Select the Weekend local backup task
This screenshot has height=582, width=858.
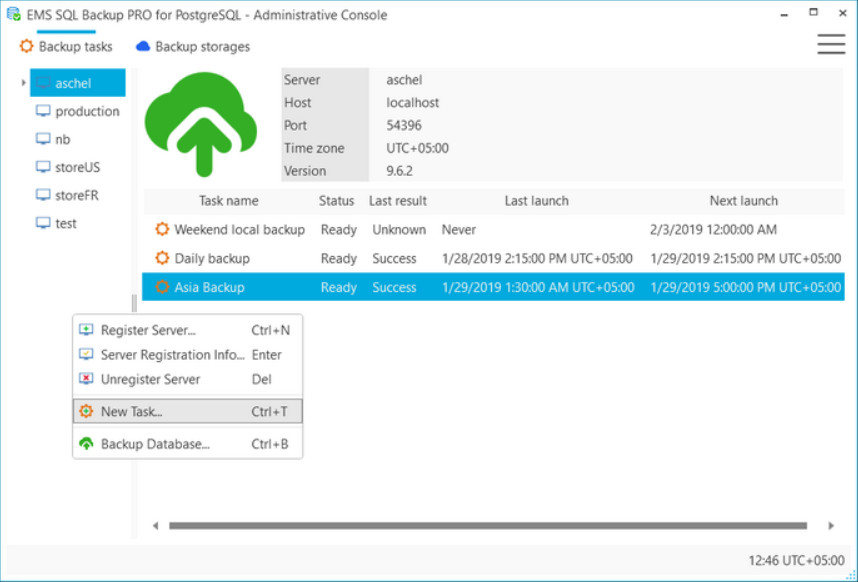(x=493, y=230)
